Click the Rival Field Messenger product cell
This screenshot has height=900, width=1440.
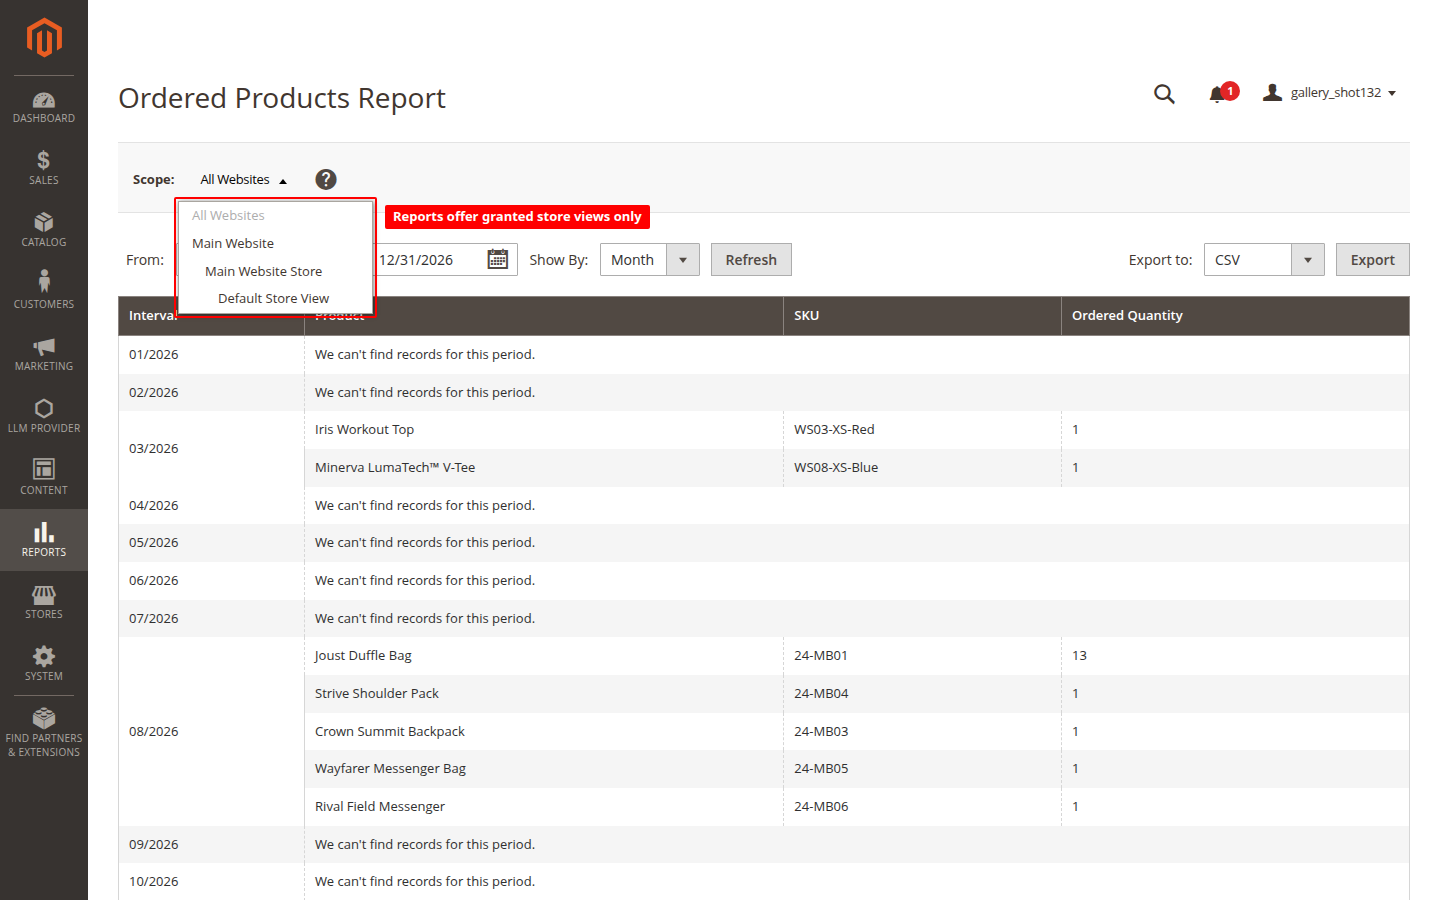[x=544, y=807]
